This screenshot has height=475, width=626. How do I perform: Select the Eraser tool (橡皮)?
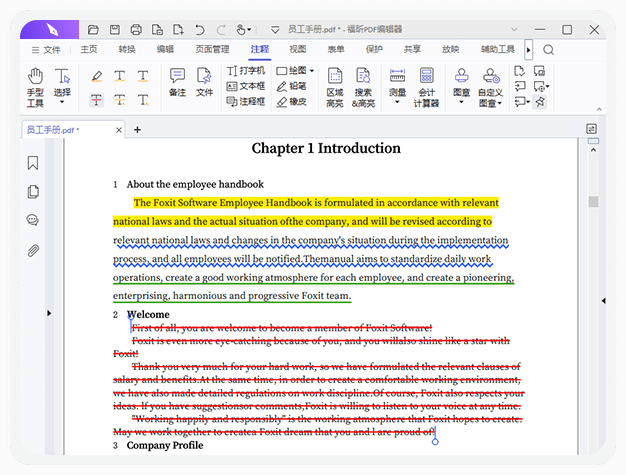tap(292, 102)
